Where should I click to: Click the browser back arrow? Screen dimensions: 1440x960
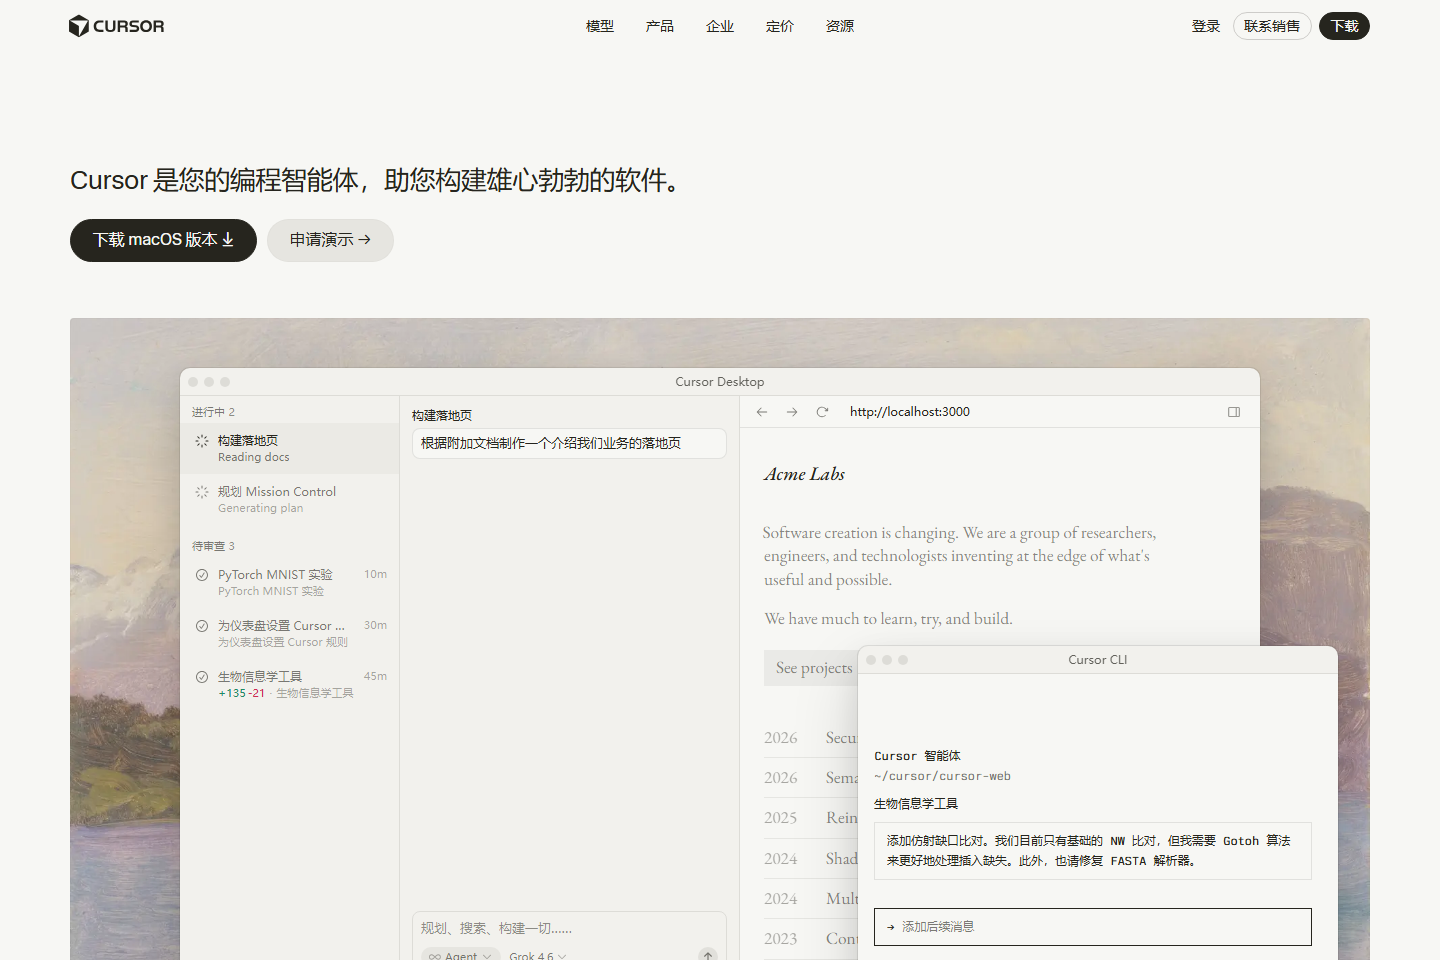pyautogui.click(x=762, y=412)
